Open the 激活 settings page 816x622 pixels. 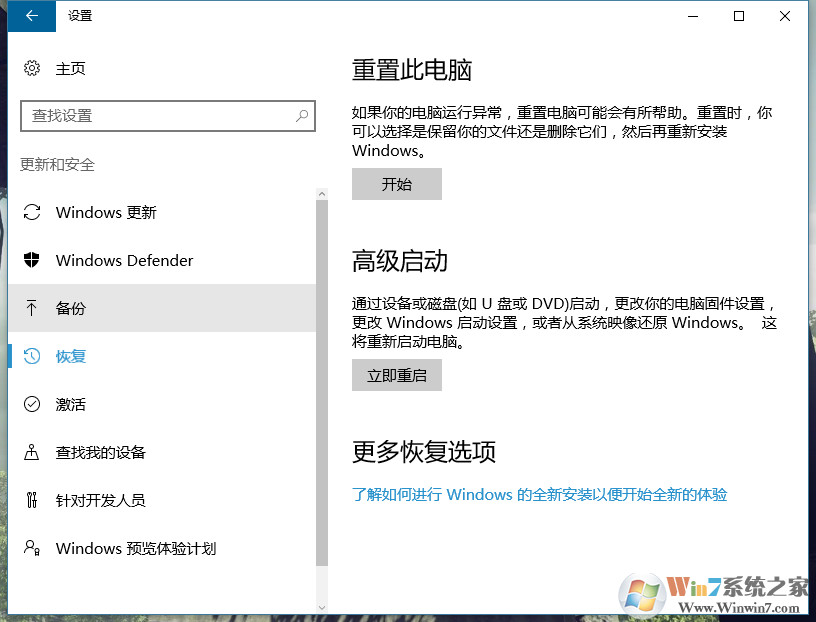coord(70,404)
